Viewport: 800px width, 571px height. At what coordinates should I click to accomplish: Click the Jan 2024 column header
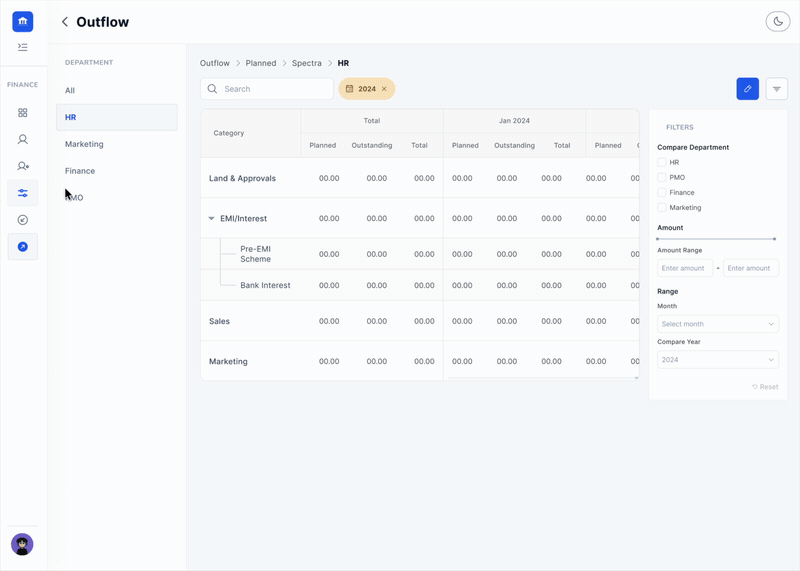(514, 121)
